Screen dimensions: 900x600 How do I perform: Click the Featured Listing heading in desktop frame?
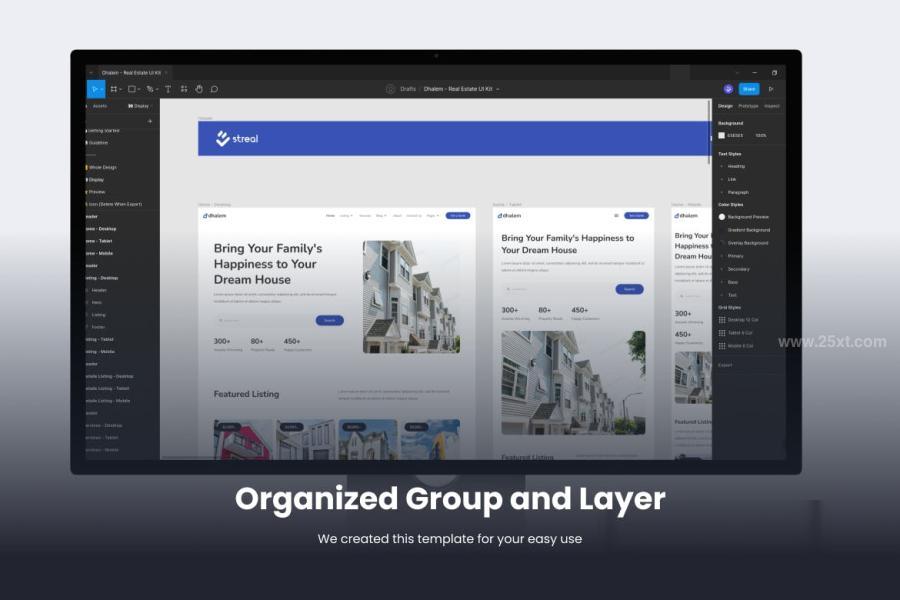pyautogui.click(x=246, y=394)
